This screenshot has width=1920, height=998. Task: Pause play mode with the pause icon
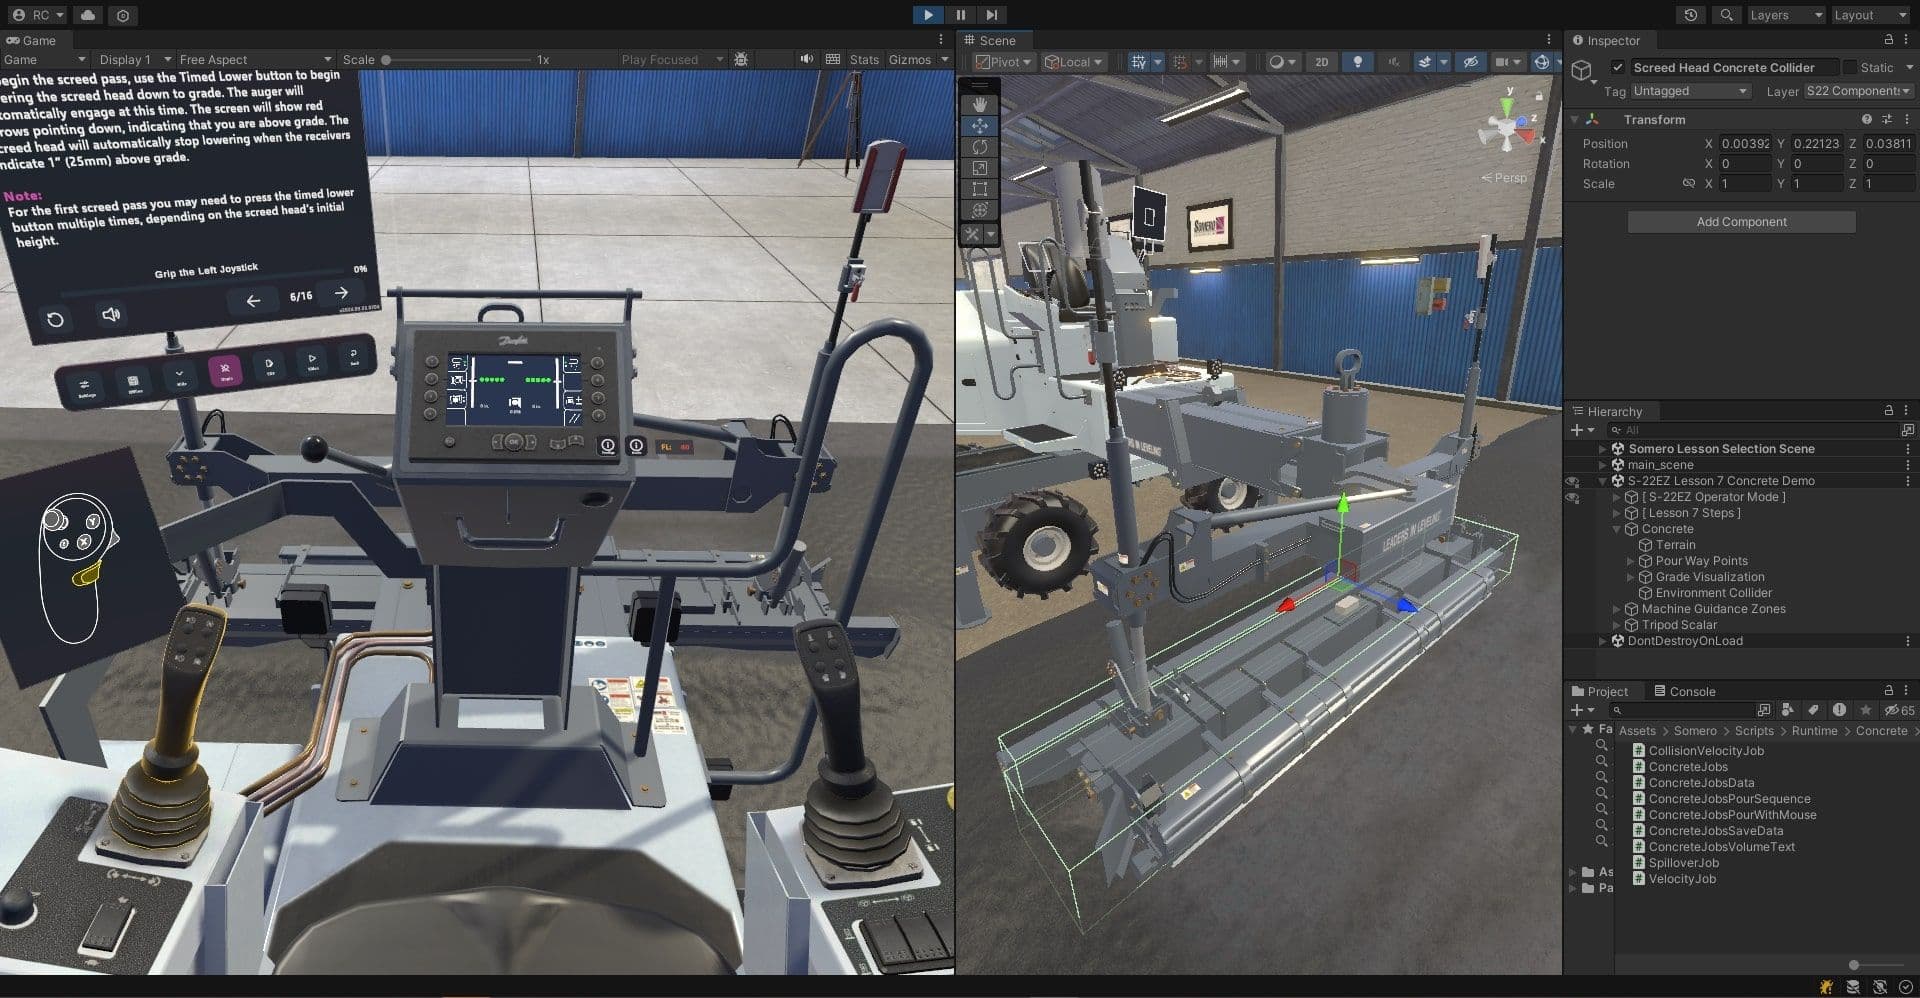[960, 15]
